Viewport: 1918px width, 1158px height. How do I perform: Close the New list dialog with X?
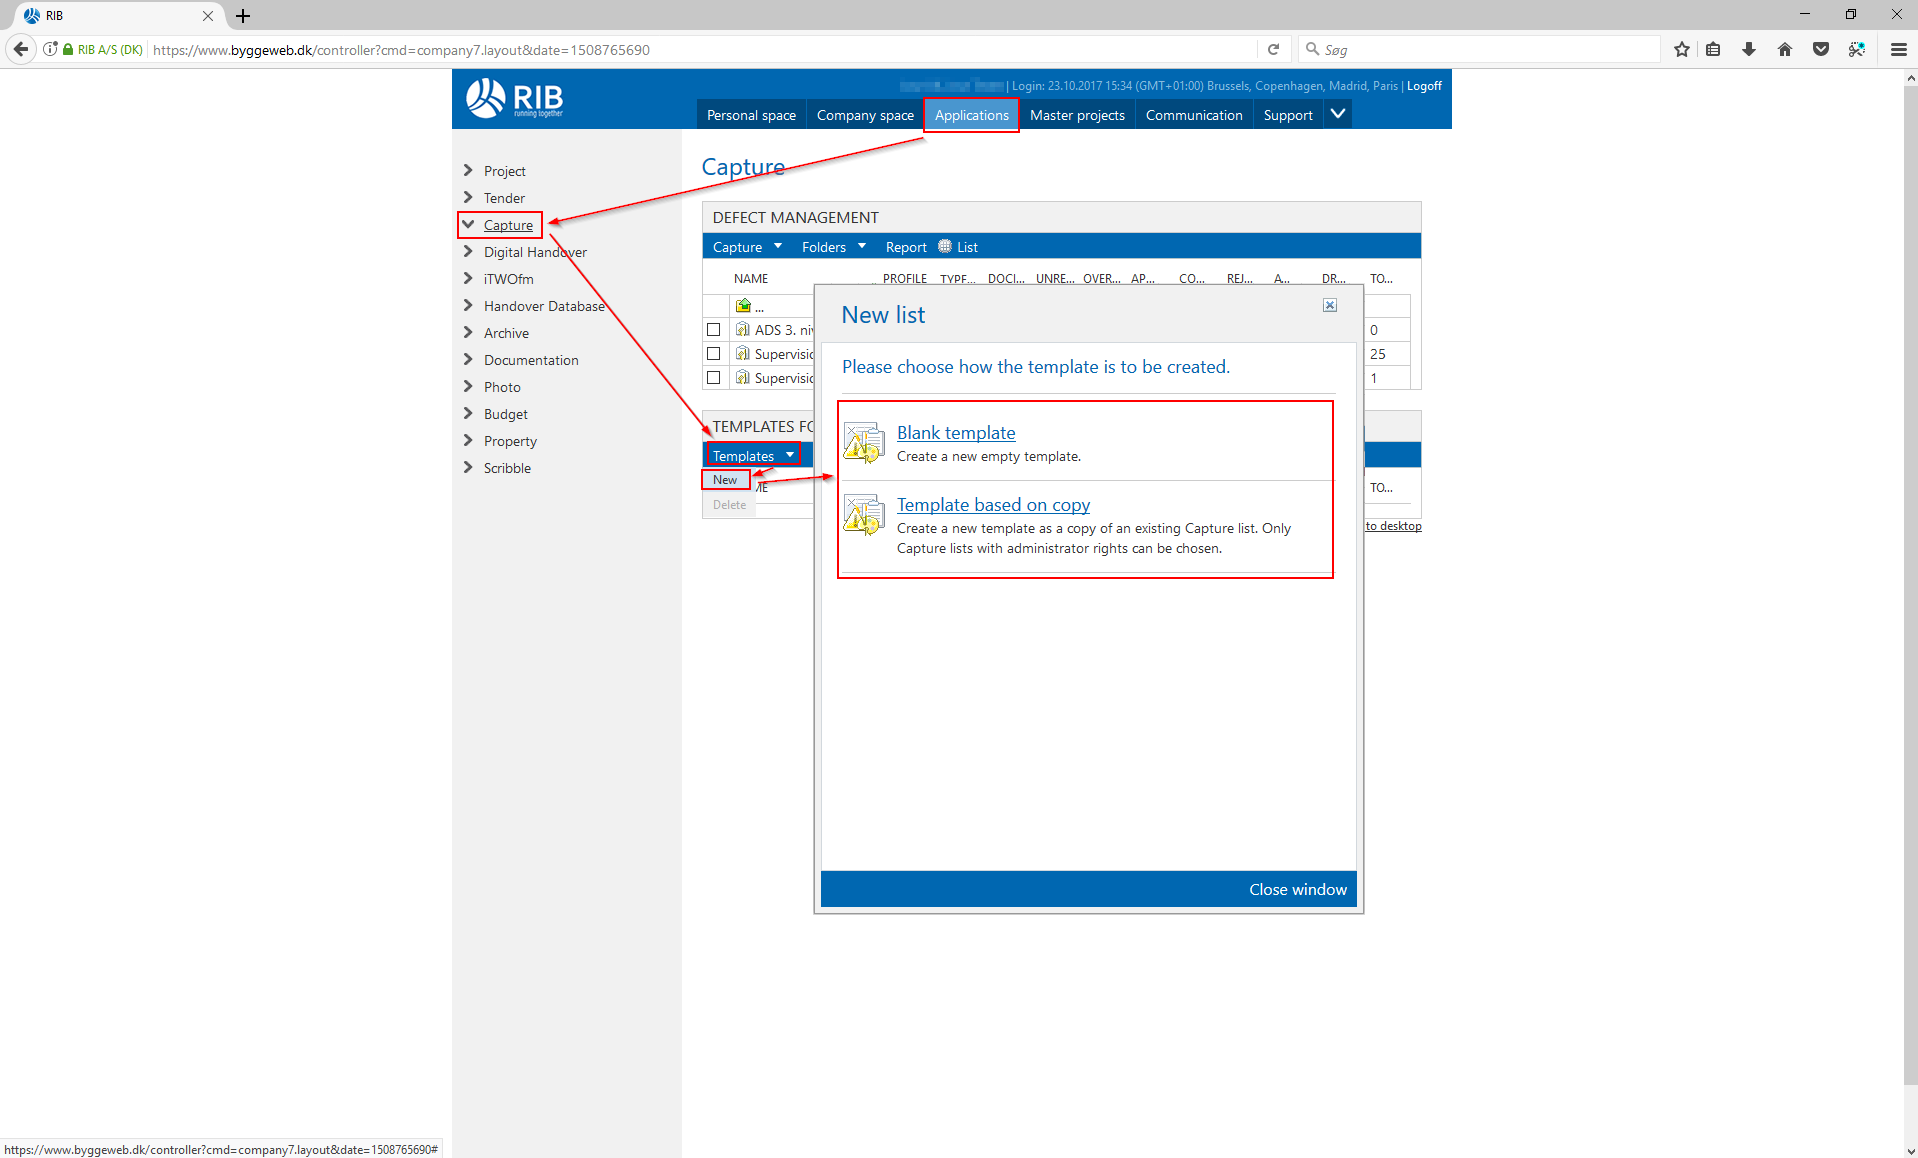tap(1329, 305)
